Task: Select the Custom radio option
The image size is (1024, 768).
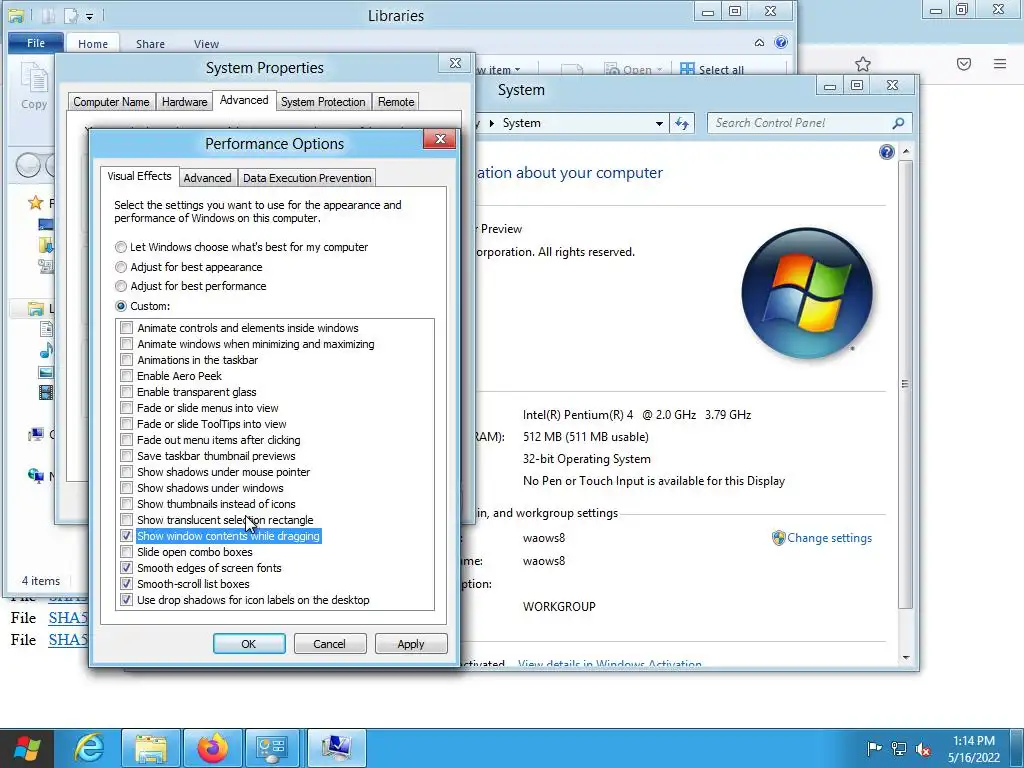Action: [x=121, y=306]
